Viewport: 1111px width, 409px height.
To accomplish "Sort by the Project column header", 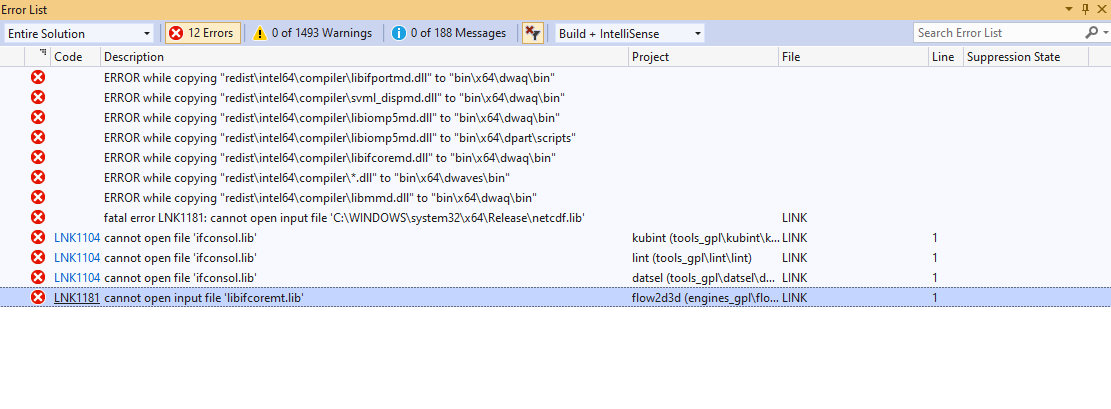I will (x=650, y=57).
